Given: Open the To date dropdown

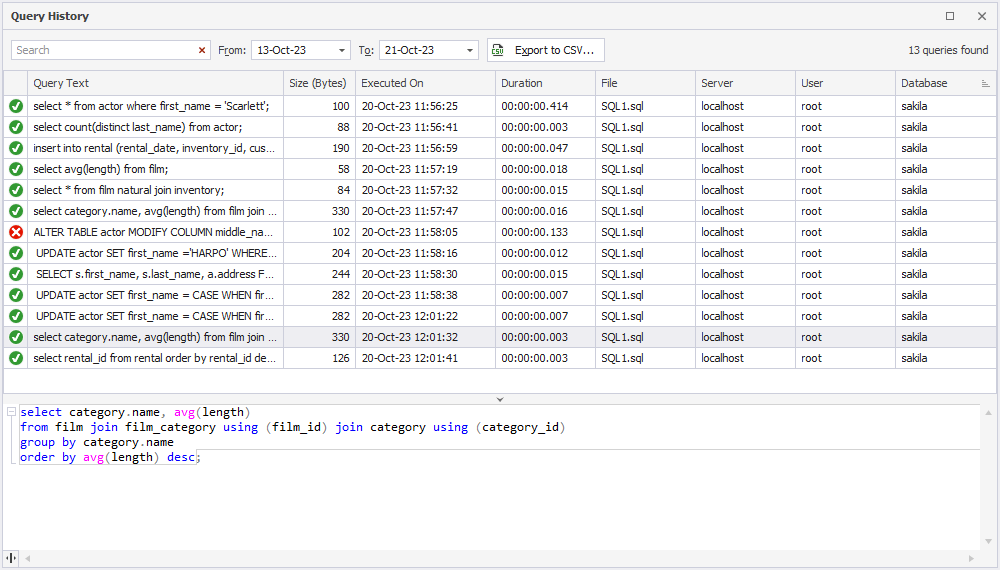Looking at the screenshot, I should point(470,50).
